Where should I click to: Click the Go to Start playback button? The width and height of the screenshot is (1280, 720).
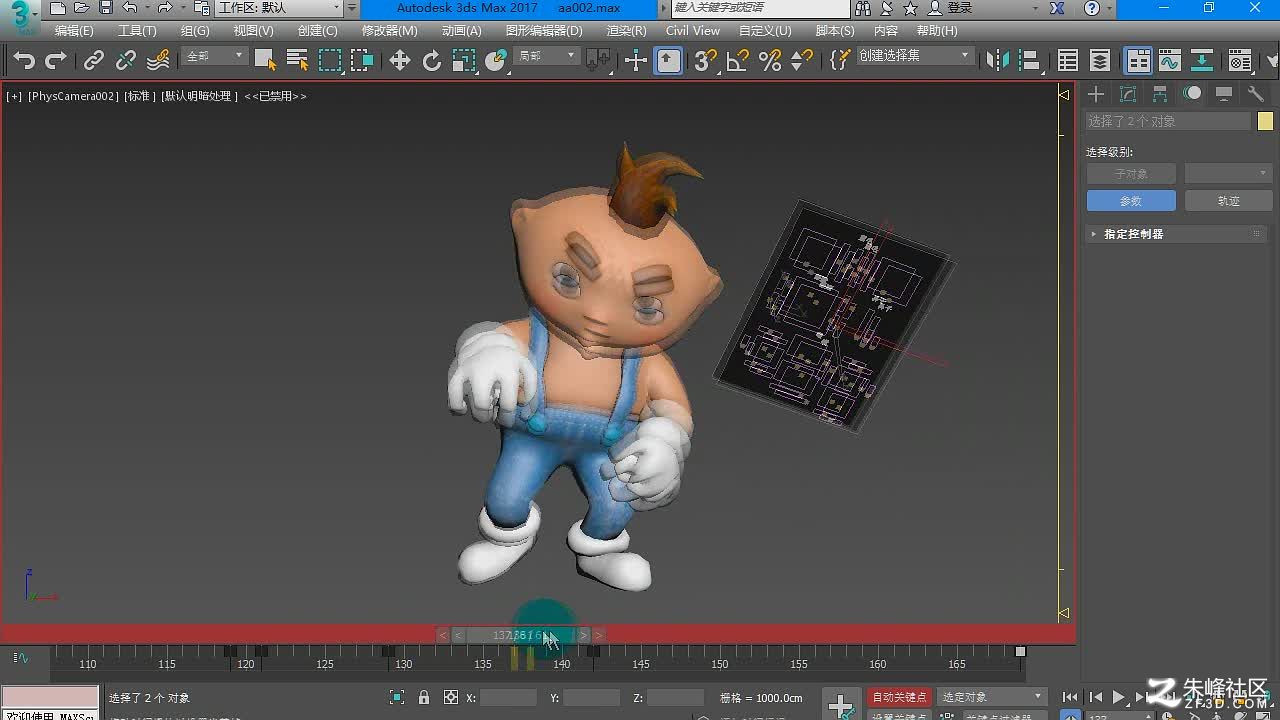coord(1070,697)
